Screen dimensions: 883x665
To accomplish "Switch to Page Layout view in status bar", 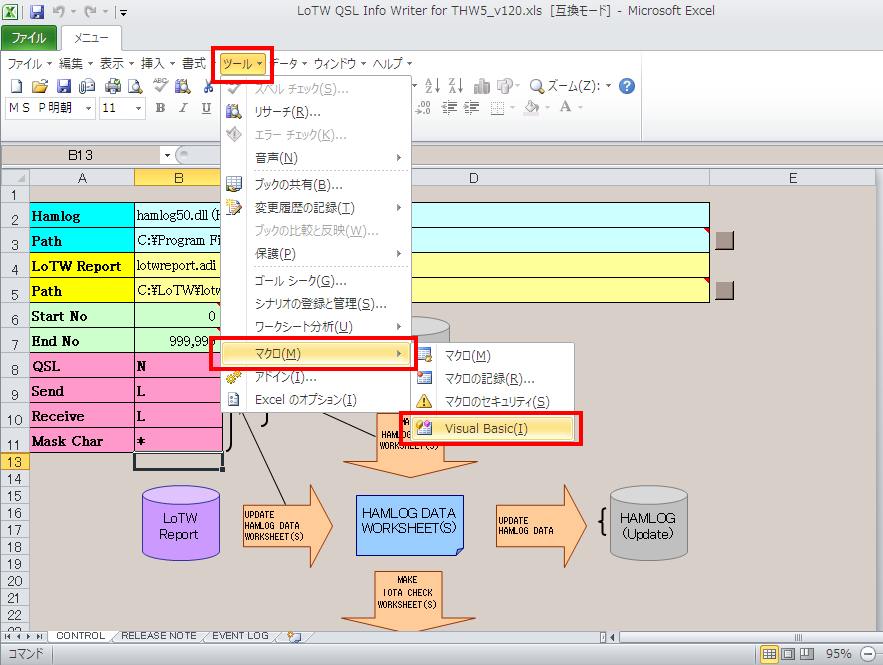I will tap(788, 654).
